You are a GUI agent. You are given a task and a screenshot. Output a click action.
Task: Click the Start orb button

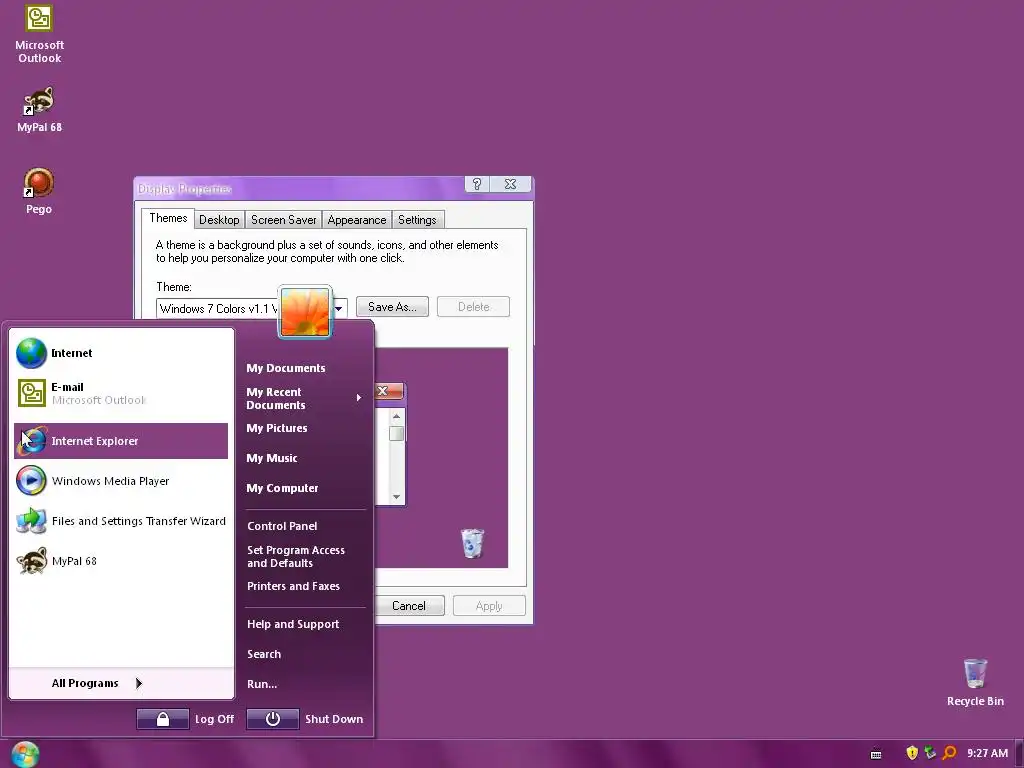25,754
